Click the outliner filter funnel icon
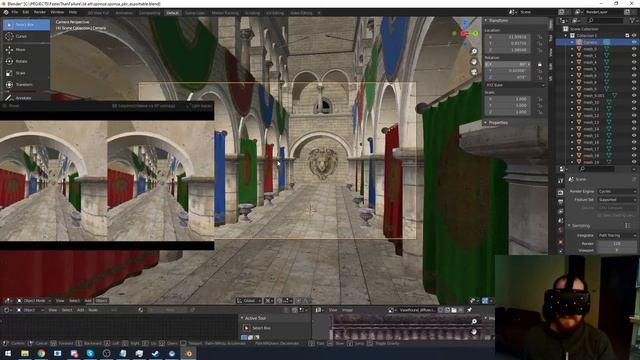 coord(633,20)
